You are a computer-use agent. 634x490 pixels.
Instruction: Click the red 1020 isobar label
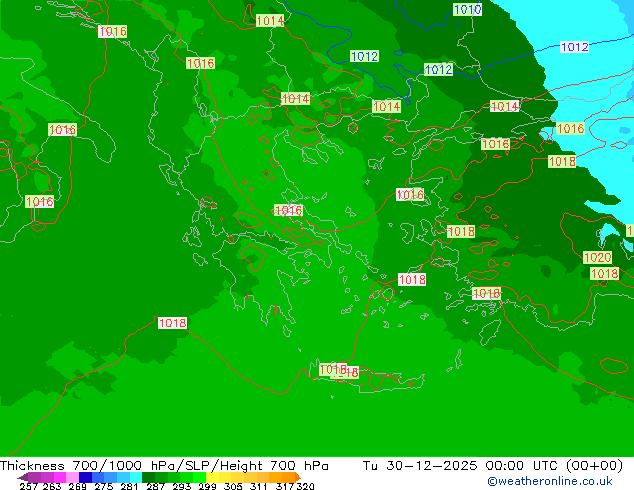pos(598,257)
